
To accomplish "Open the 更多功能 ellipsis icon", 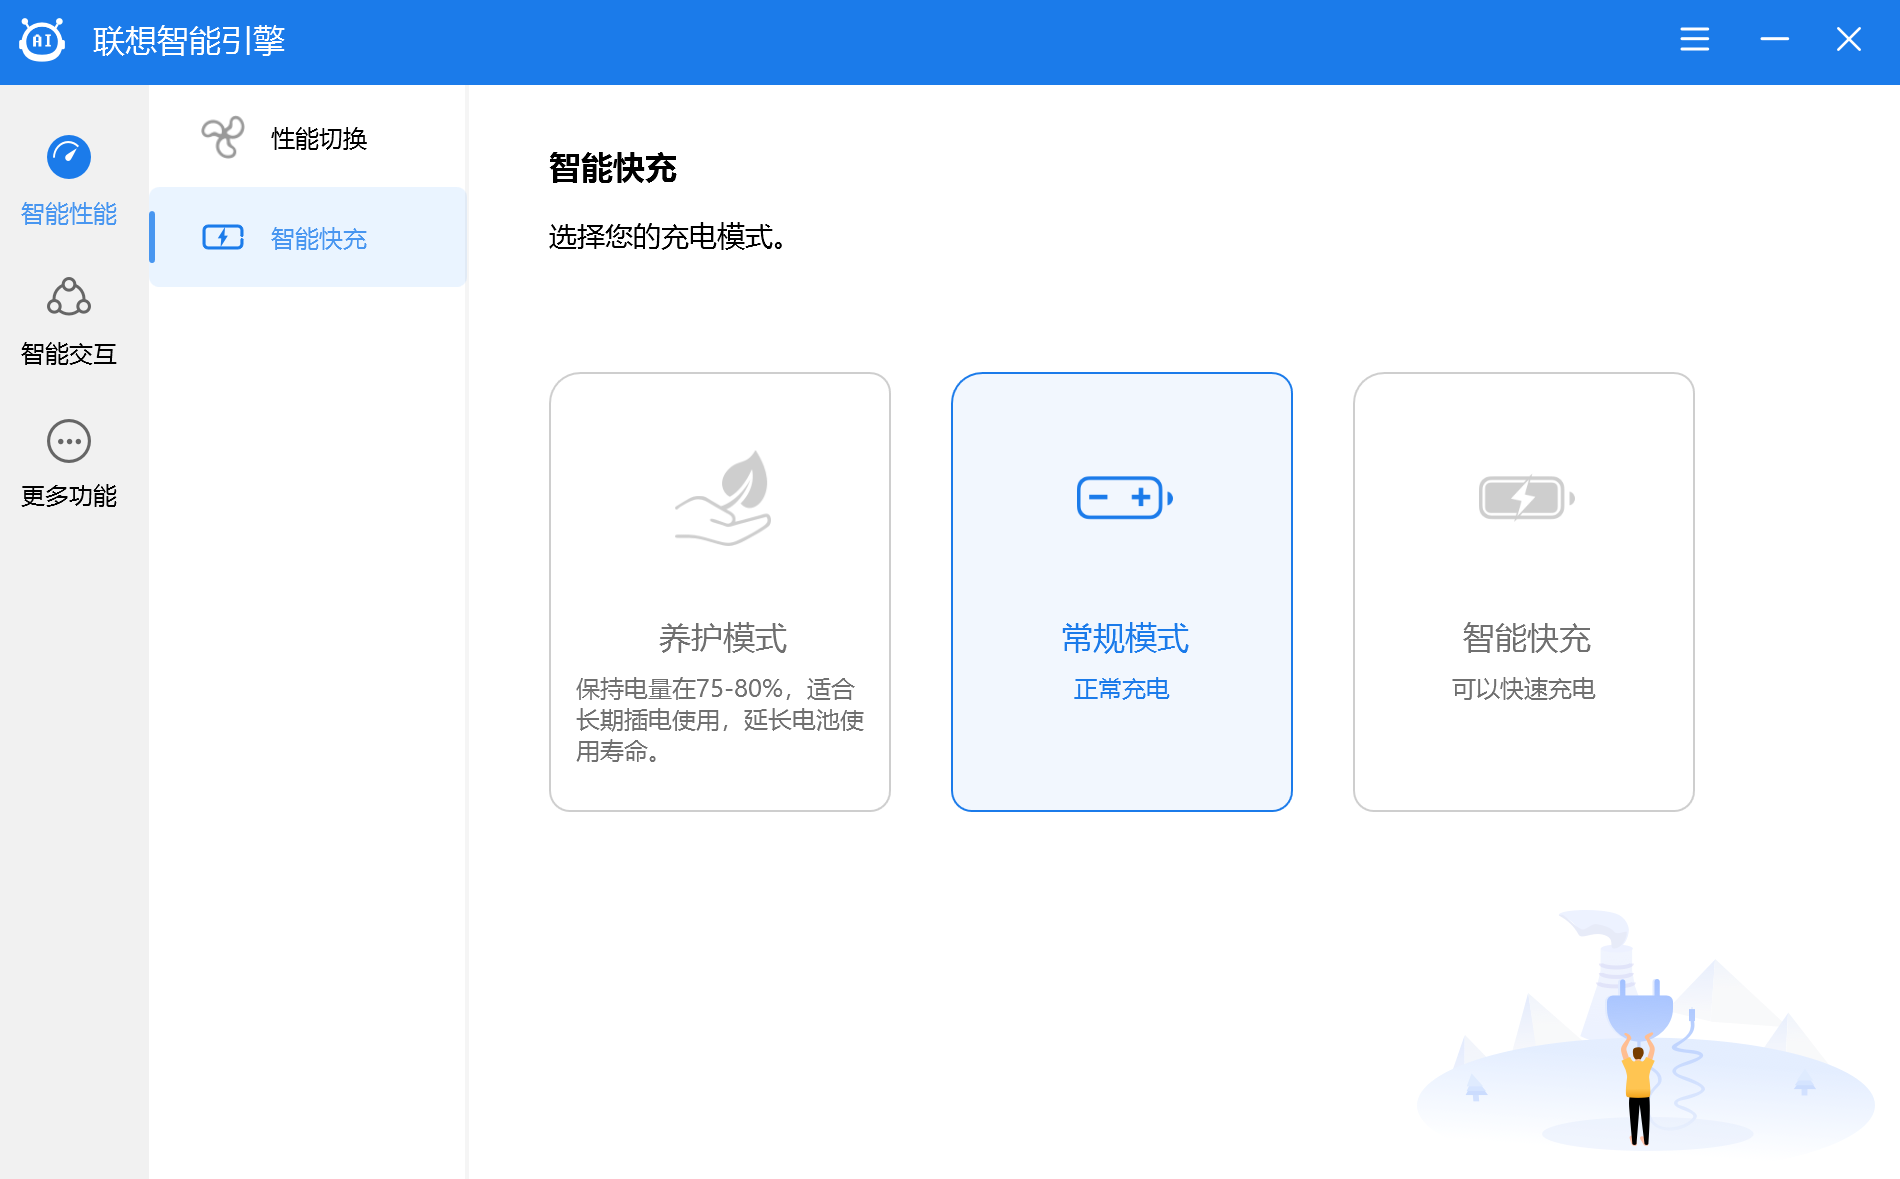I will tap(69, 441).
